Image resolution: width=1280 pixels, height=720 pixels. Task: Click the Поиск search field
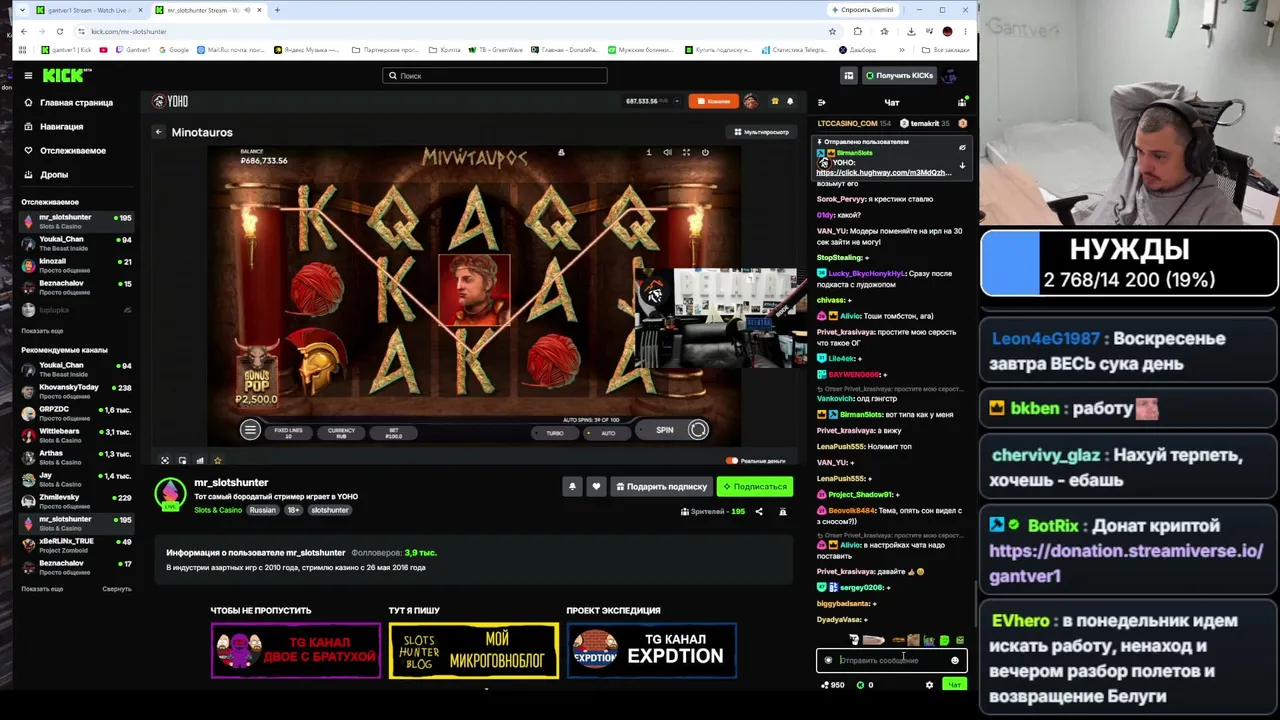(x=494, y=75)
